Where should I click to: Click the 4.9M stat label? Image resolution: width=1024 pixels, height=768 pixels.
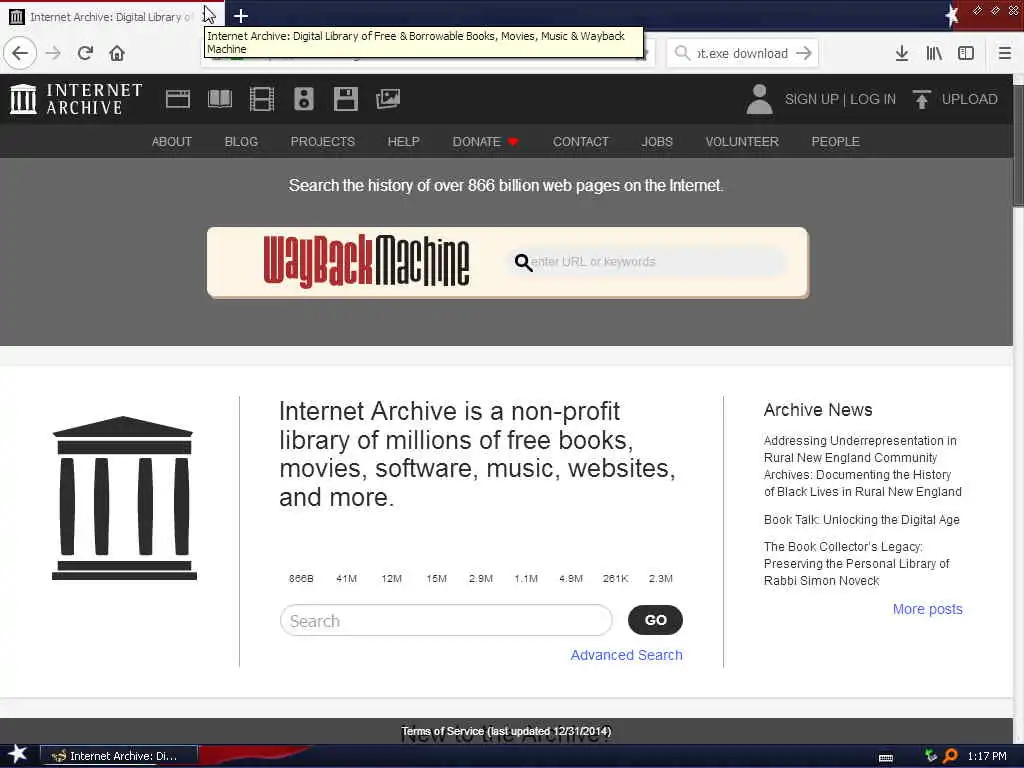571,579
